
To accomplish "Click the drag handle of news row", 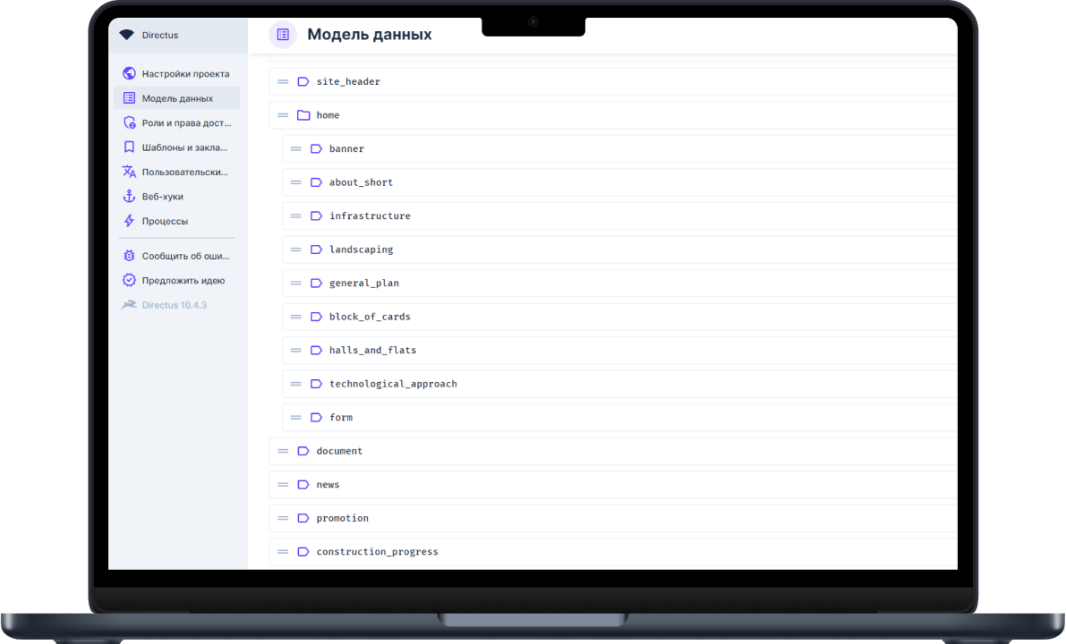I will (x=283, y=484).
